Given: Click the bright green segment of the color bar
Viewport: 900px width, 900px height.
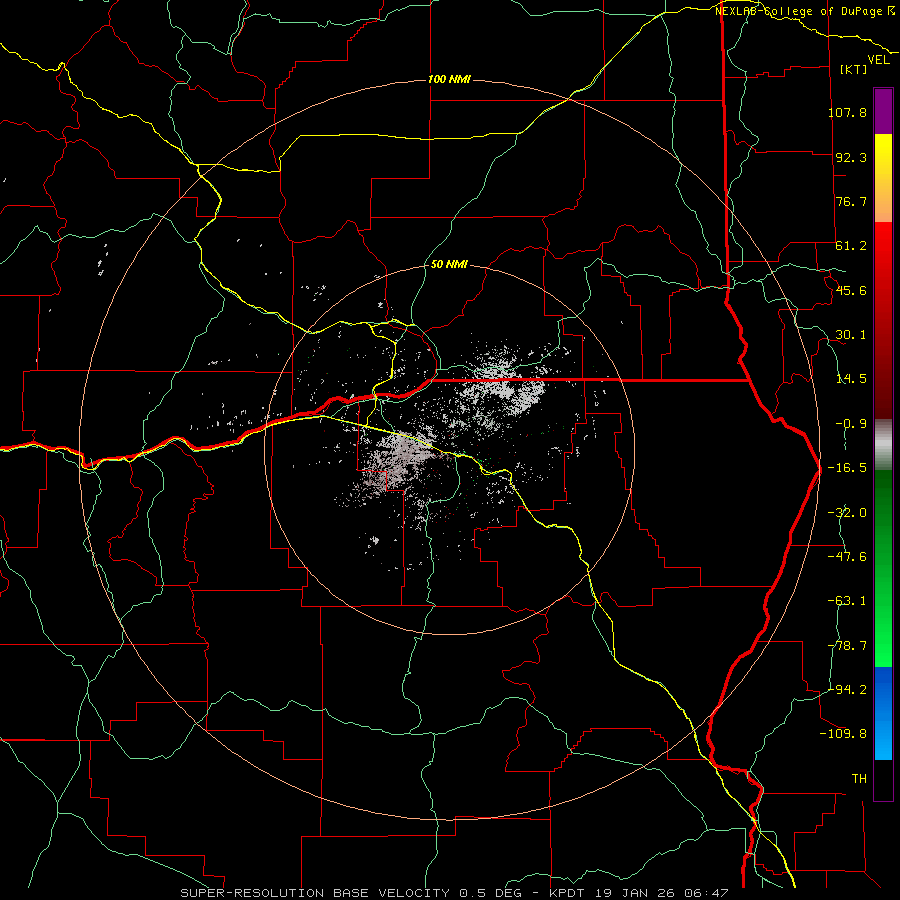Looking at the screenshot, I should (x=883, y=568).
